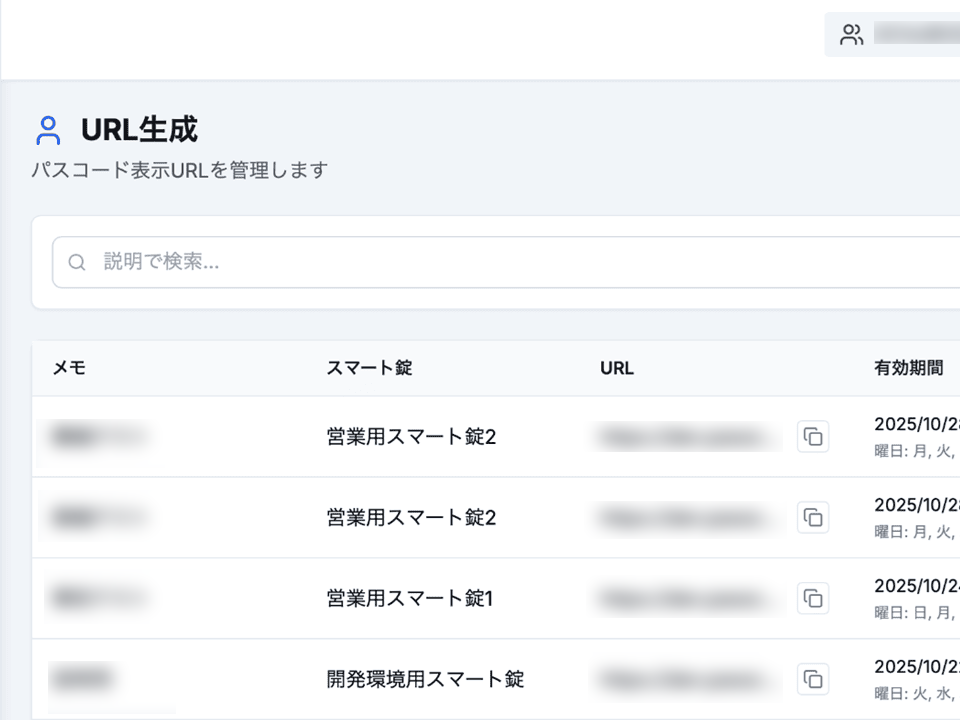Select the second 営業用スマート錠2 cell
The width and height of the screenshot is (960, 720).
[411, 517]
